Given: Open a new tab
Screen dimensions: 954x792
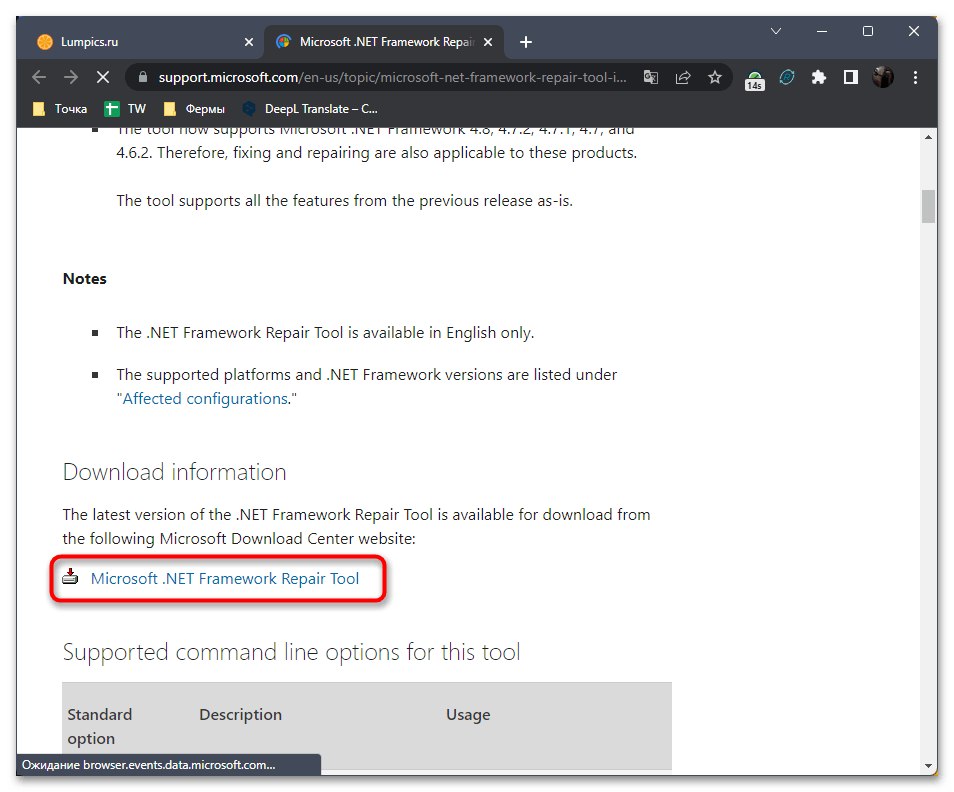Looking at the screenshot, I should (526, 42).
